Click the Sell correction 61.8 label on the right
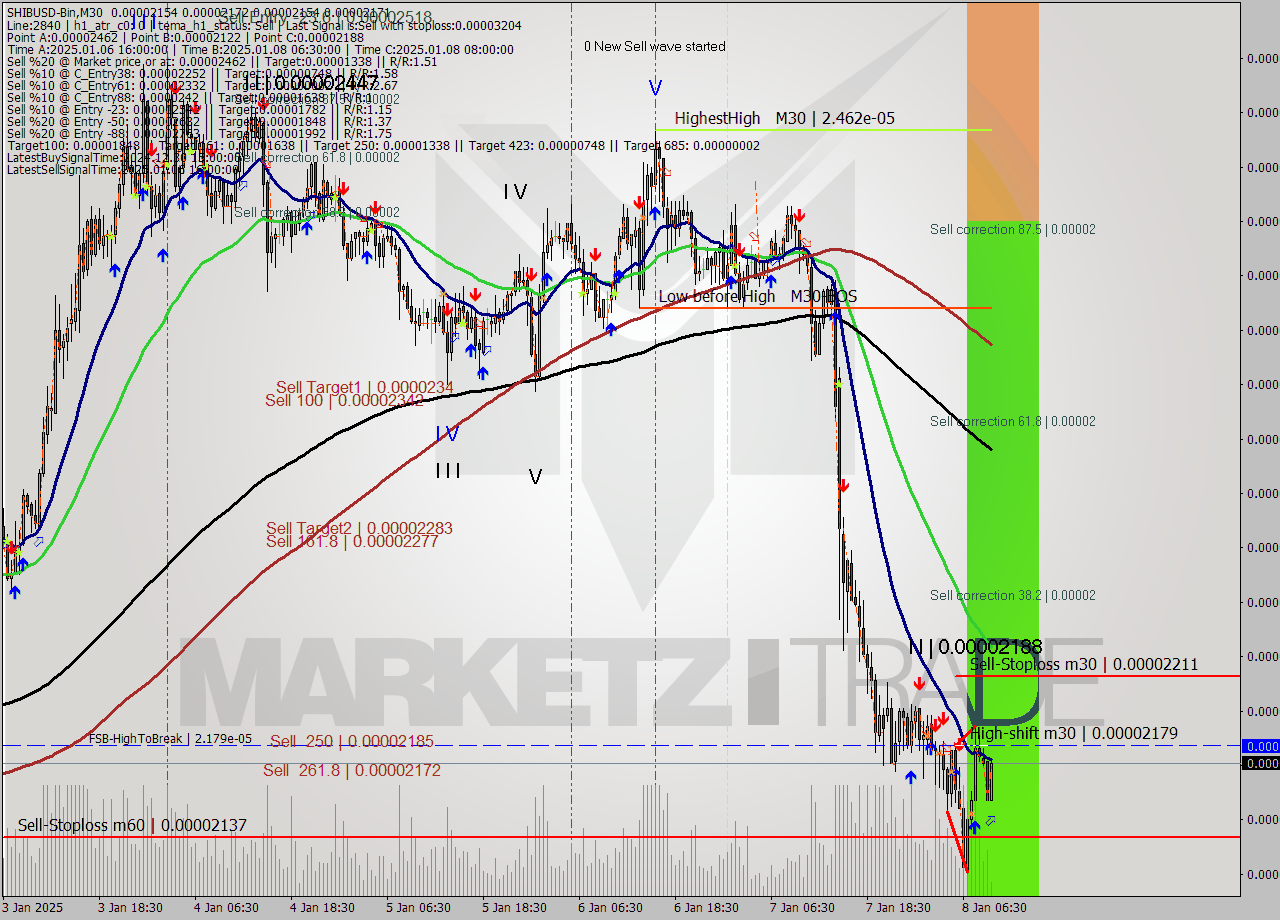Screen dimensions: 1280x920 tap(1013, 421)
